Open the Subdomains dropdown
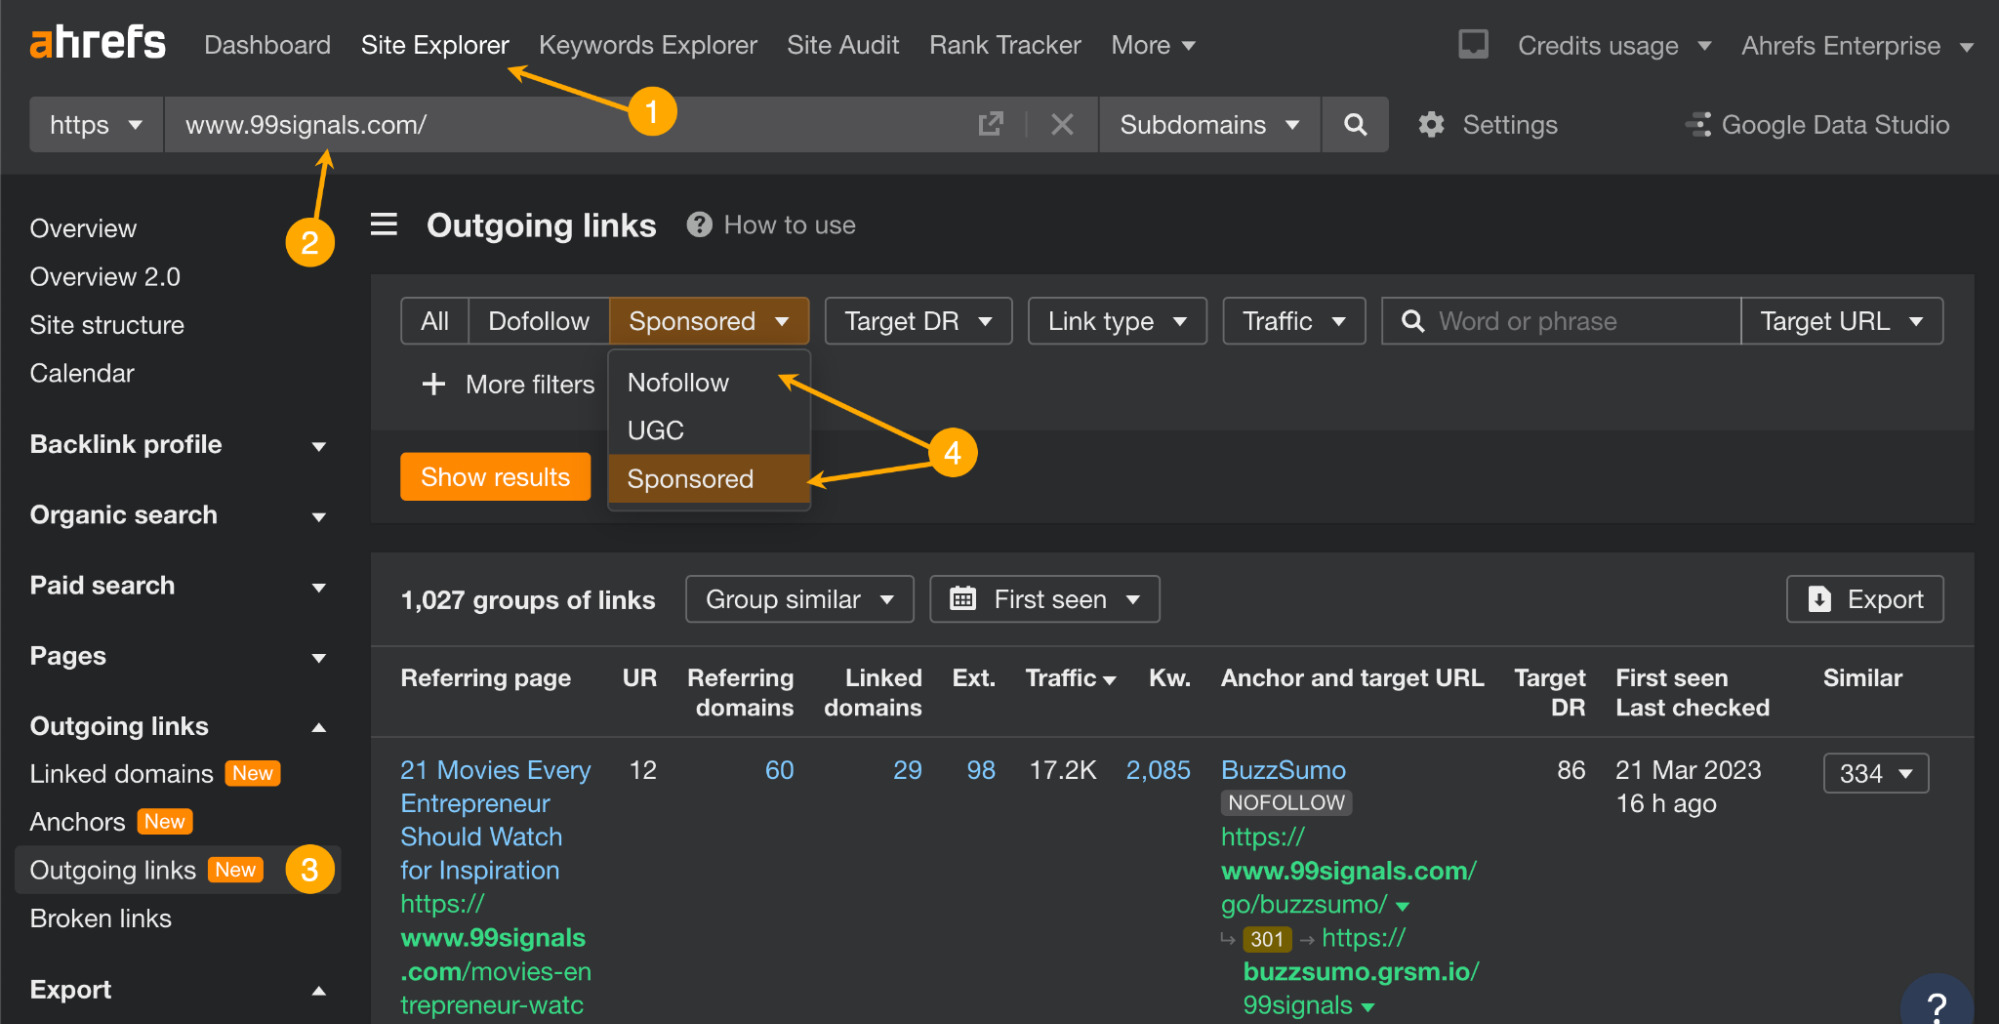 pyautogui.click(x=1208, y=124)
